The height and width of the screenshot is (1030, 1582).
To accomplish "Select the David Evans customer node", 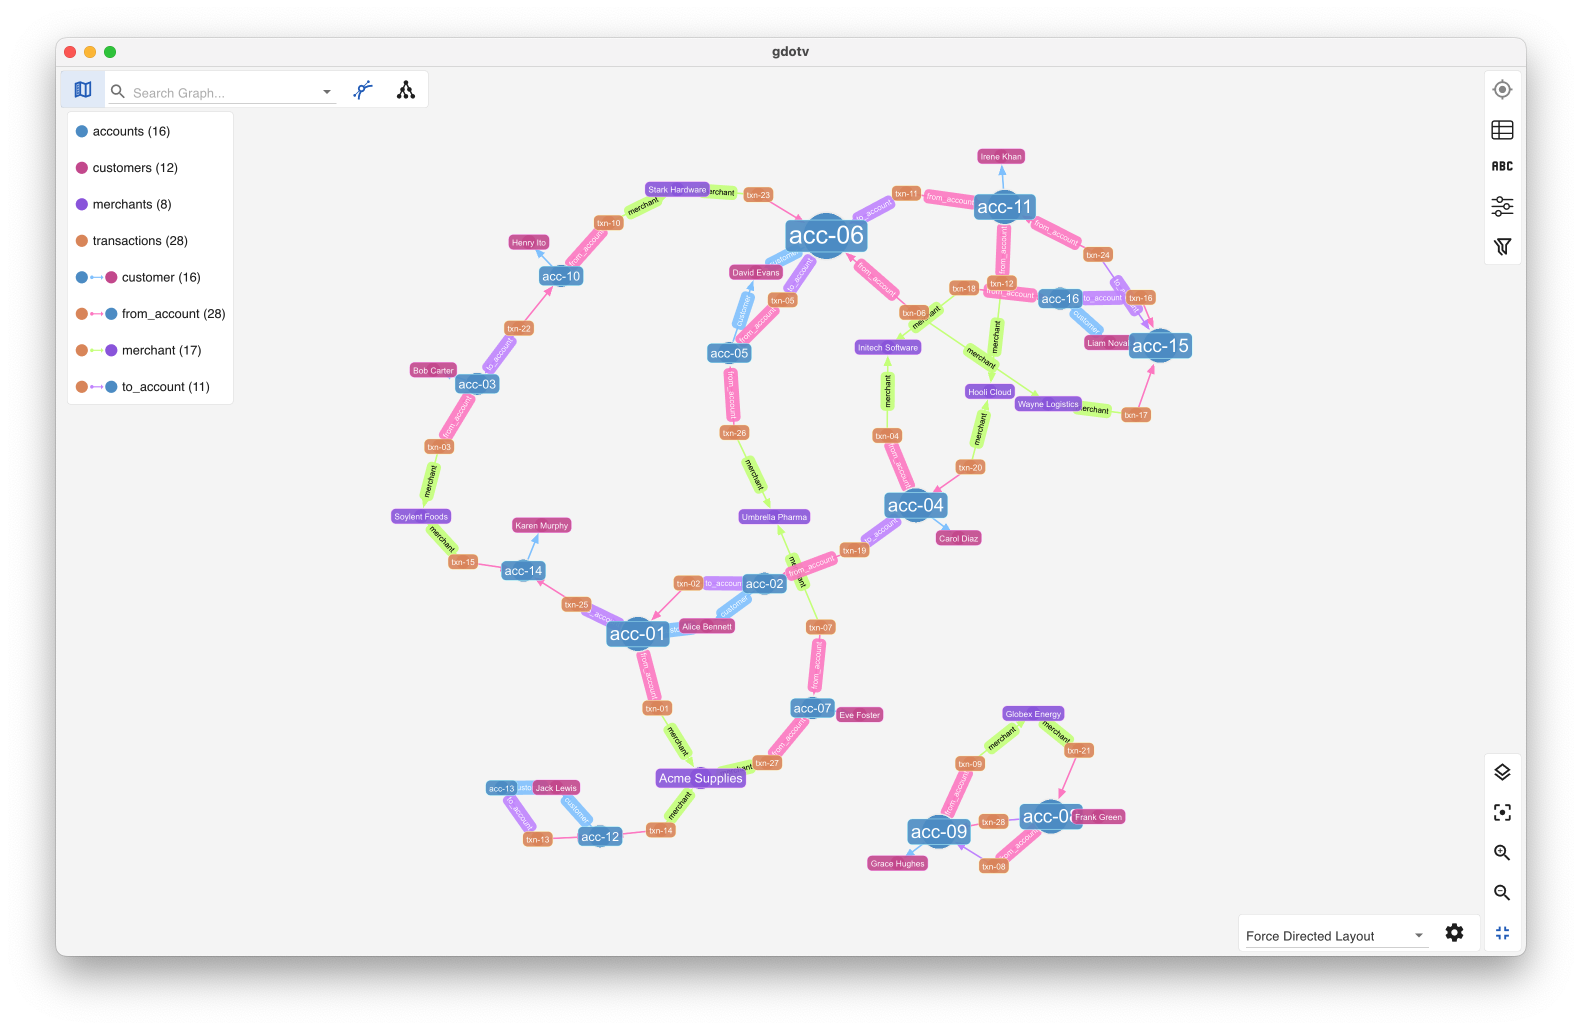I will click(756, 272).
